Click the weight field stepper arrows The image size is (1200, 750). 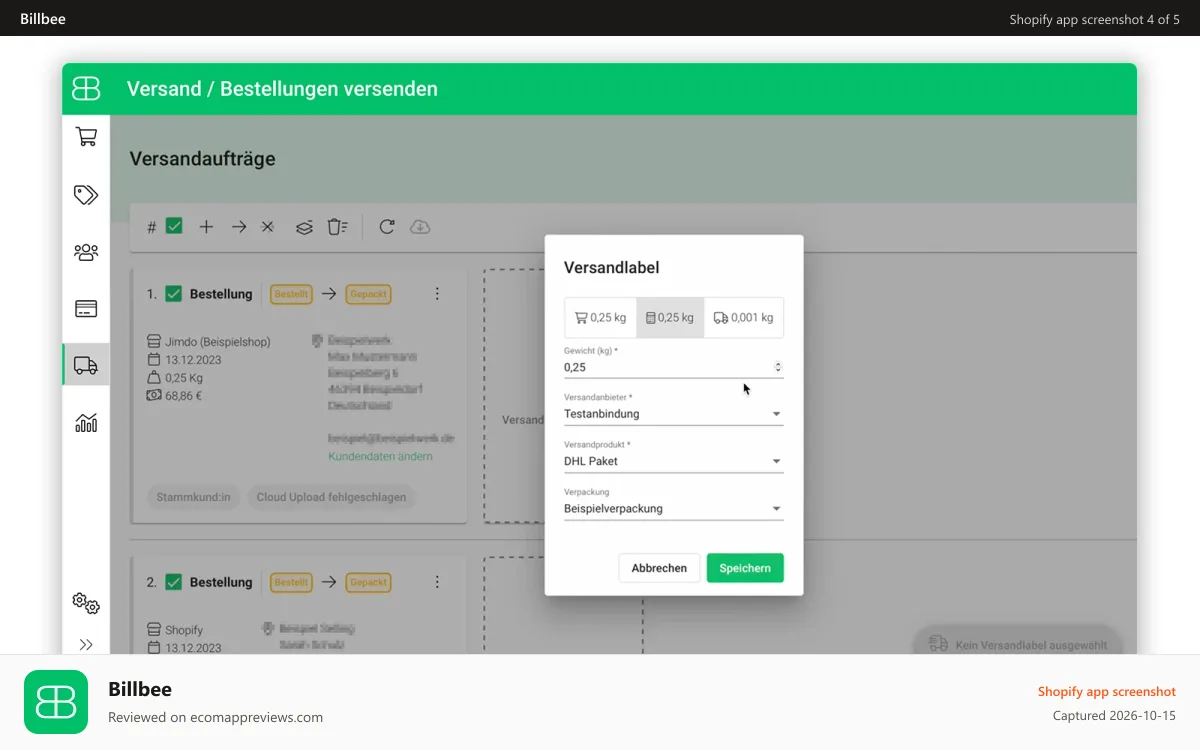click(x=778, y=367)
